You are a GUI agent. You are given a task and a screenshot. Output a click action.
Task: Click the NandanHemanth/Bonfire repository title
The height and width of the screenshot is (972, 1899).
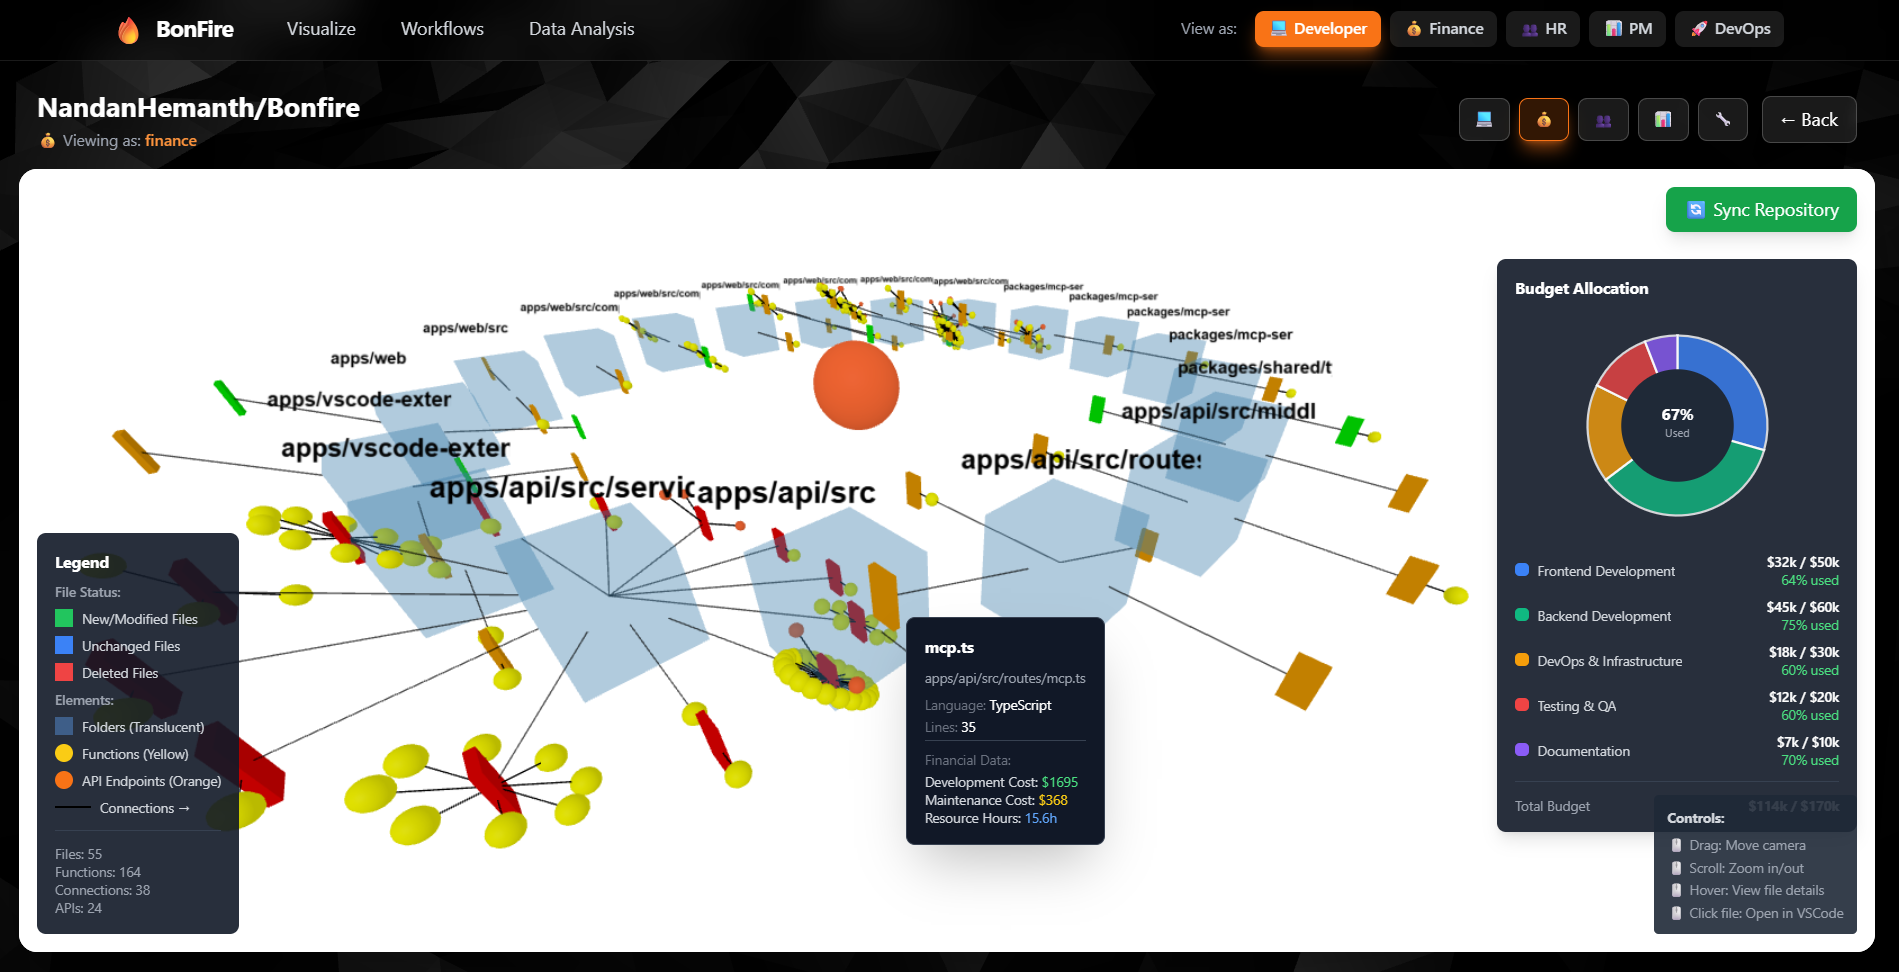tap(199, 108)
